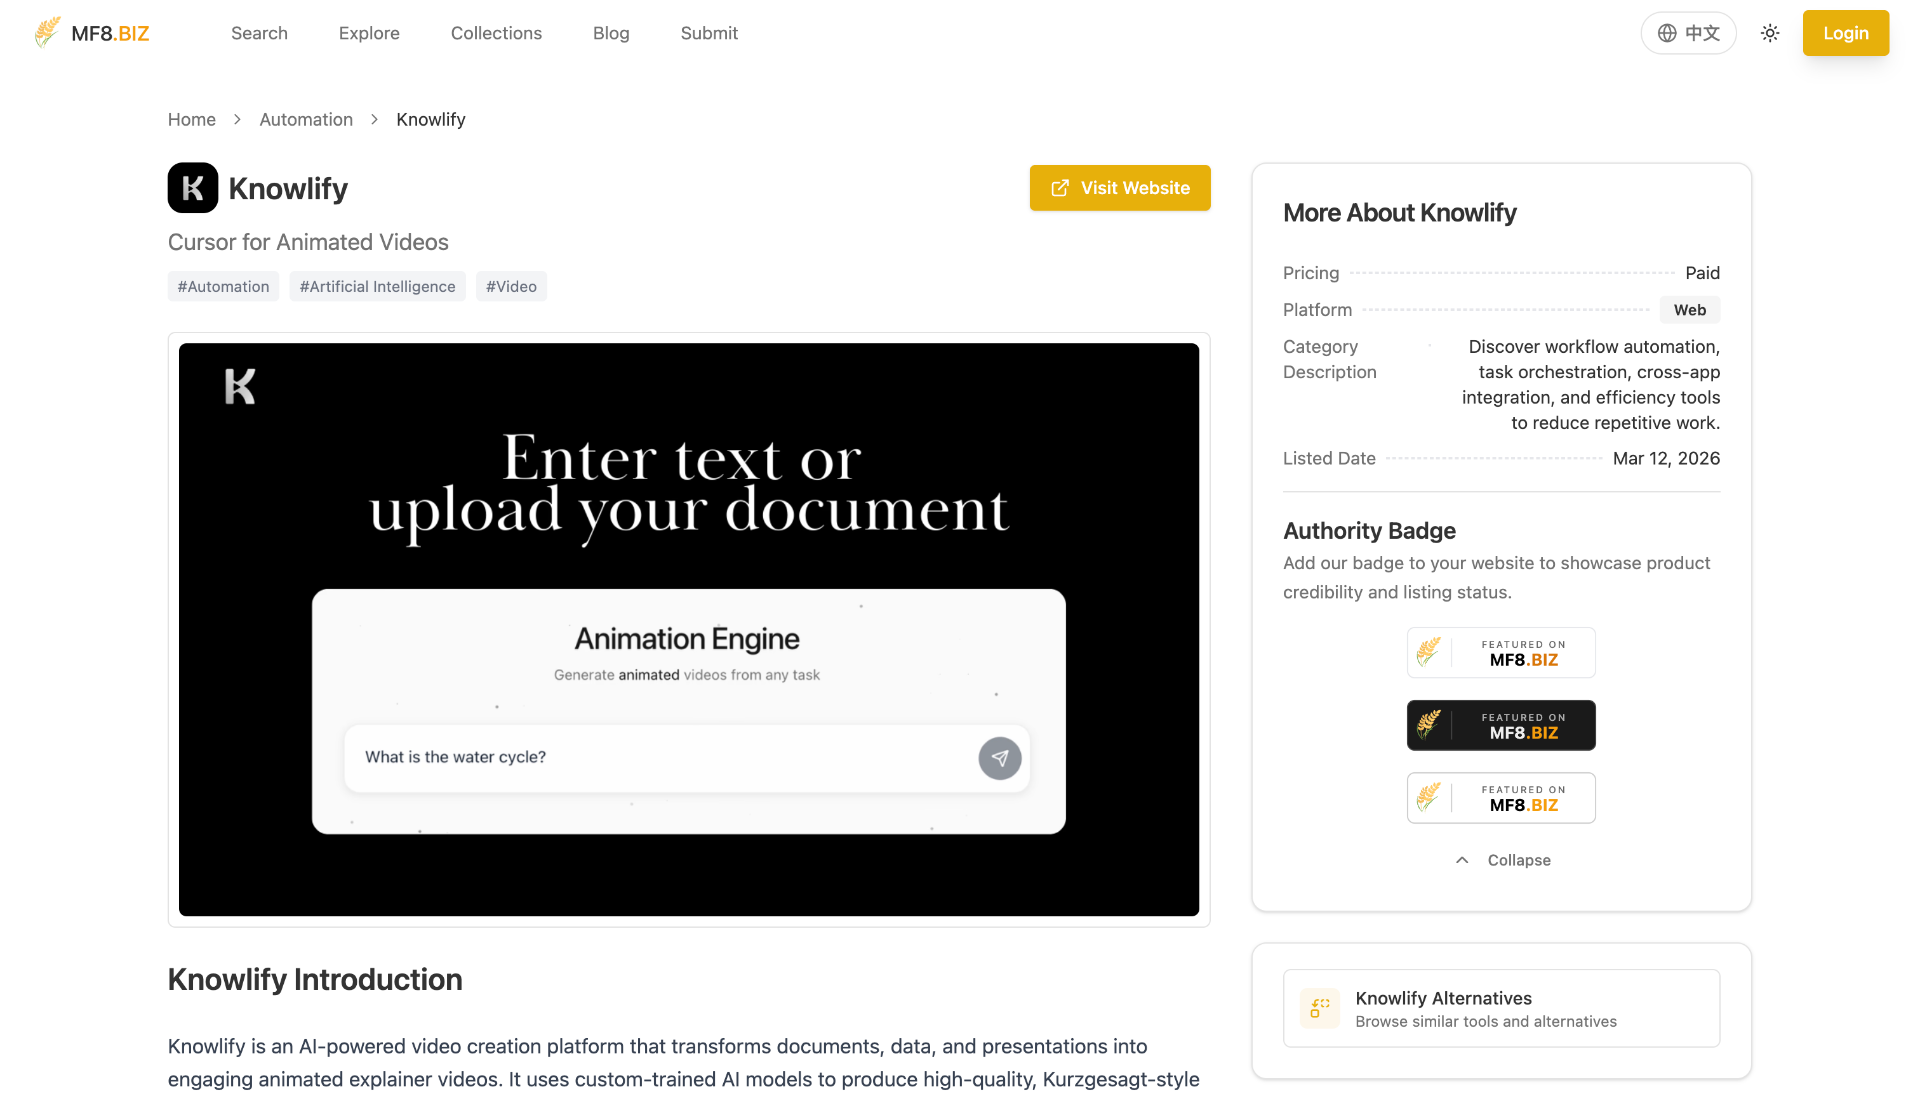
Task: Toggle the light/dark theme sun icon
Action: [x=1770, y=33]
